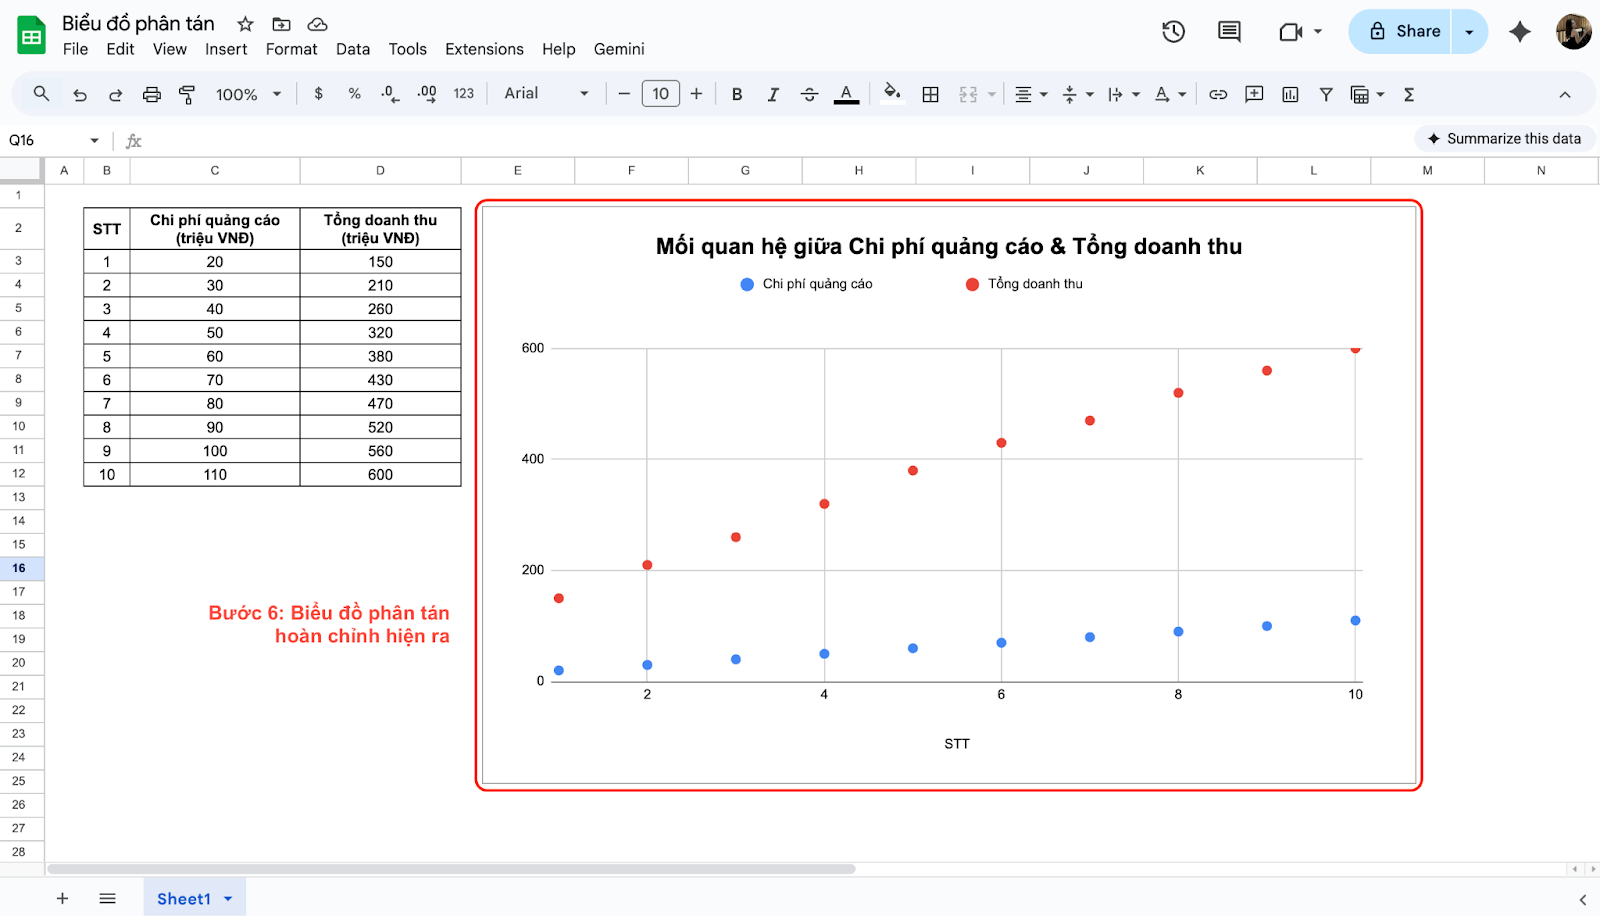1600x916 pixels.
Task: Open version history clock icon
Action: click(1173, 32)
